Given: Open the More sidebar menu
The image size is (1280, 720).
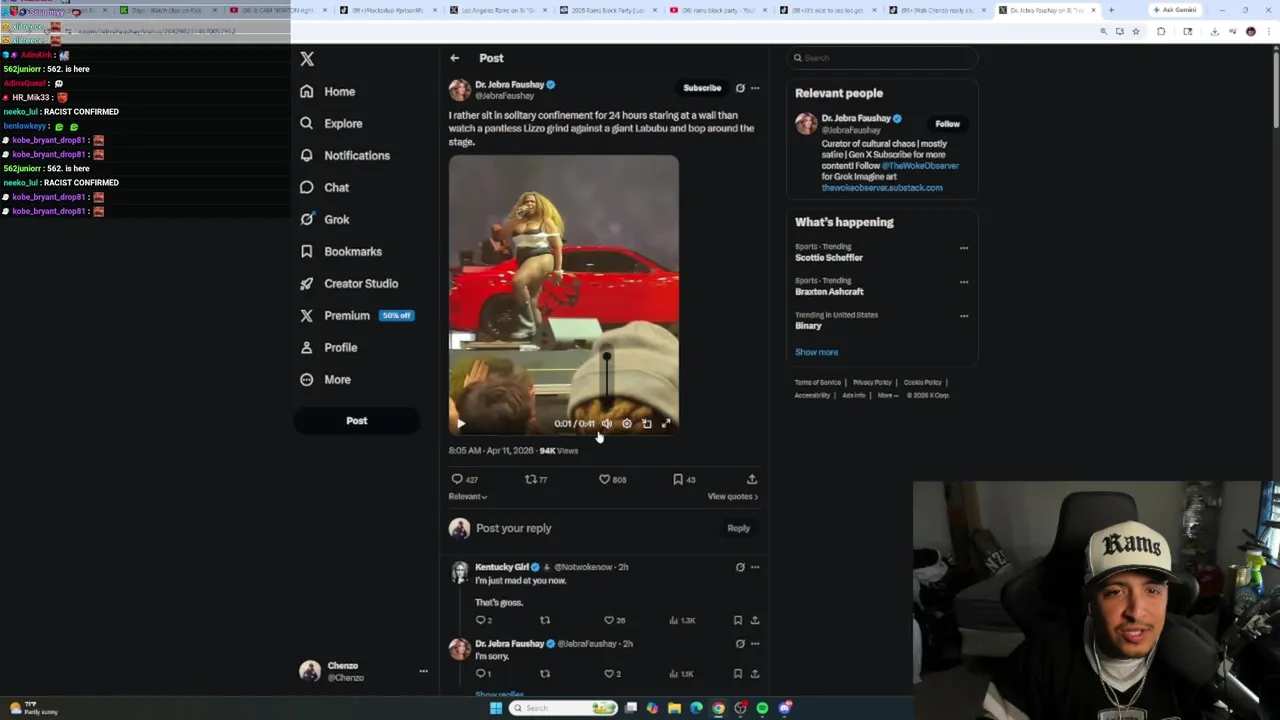Looking at the screenshot, I should coord(325,379).
